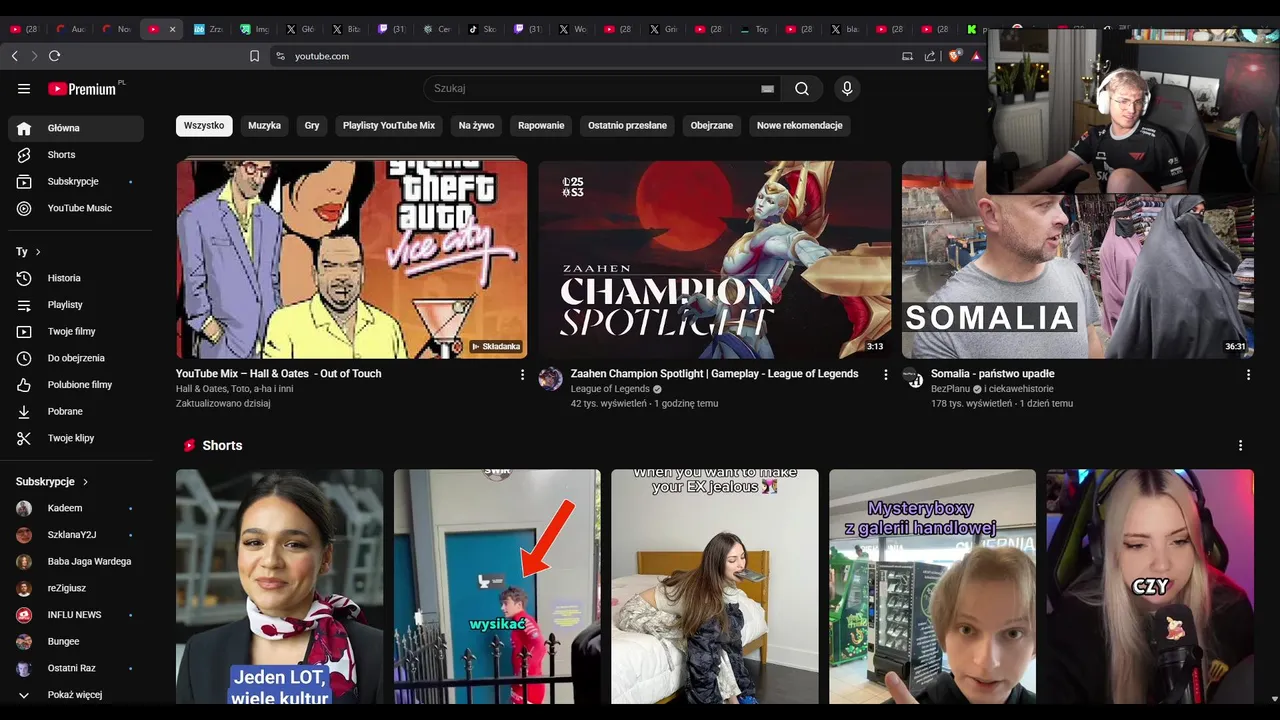Image resolution: width=1280 pixels, height=720 pixels.
Task: Open the YouTube hamburger guide menu
Action: 24,89
